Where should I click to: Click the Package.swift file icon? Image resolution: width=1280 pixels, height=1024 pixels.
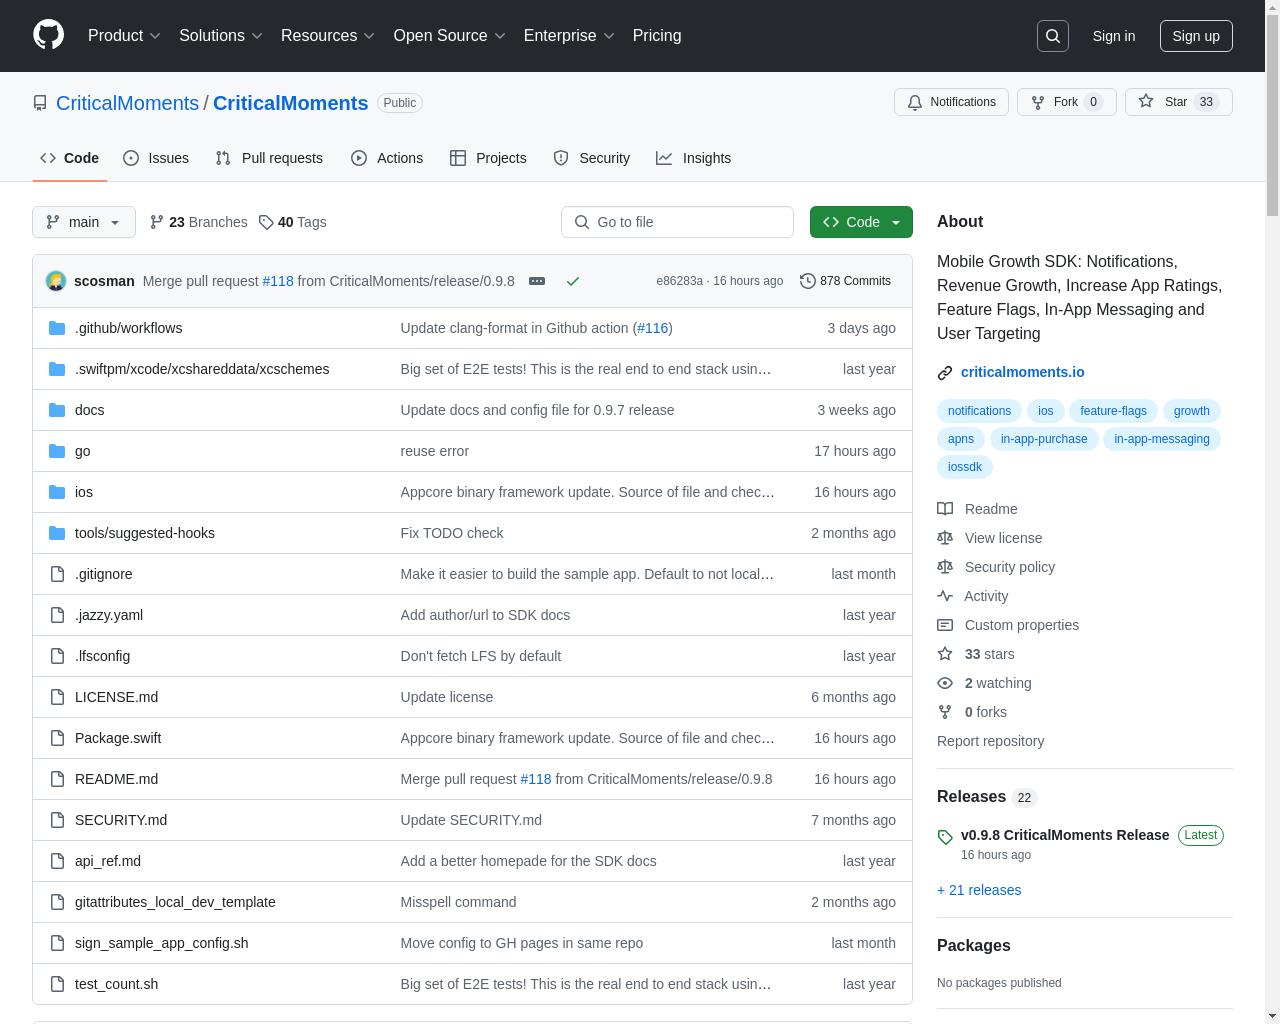[57, 738]
